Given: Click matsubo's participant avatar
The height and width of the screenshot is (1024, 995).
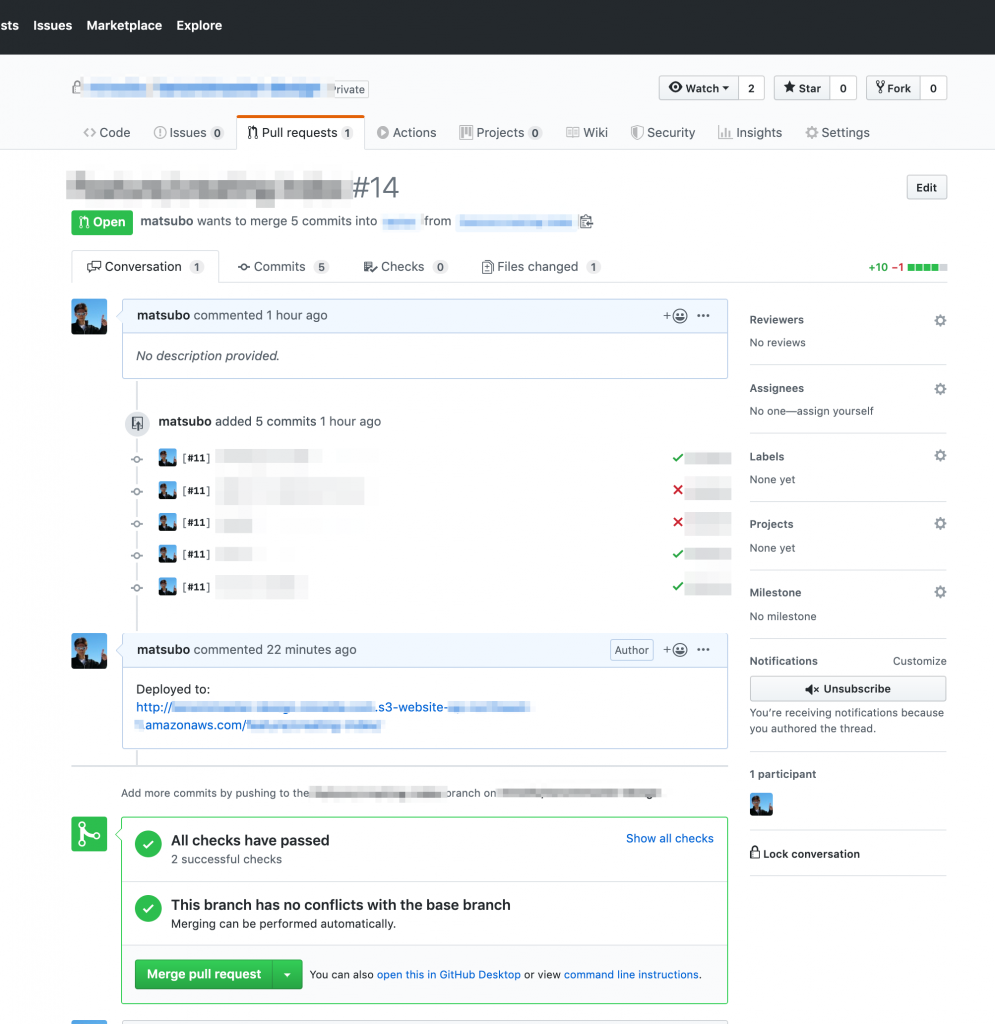Looking at the screenshot, I should point(761,803).
